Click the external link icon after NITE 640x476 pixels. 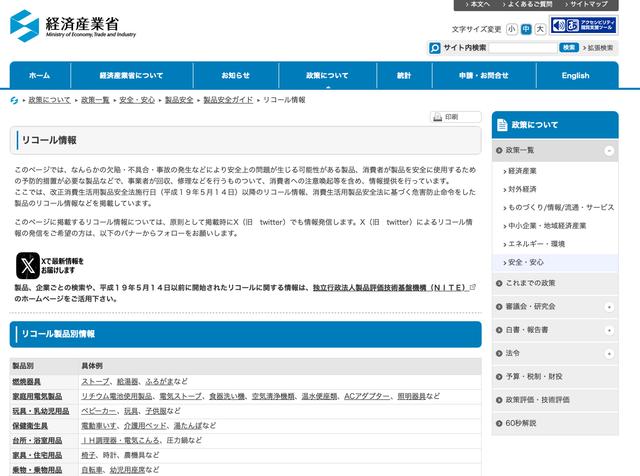tap(473, 287)
